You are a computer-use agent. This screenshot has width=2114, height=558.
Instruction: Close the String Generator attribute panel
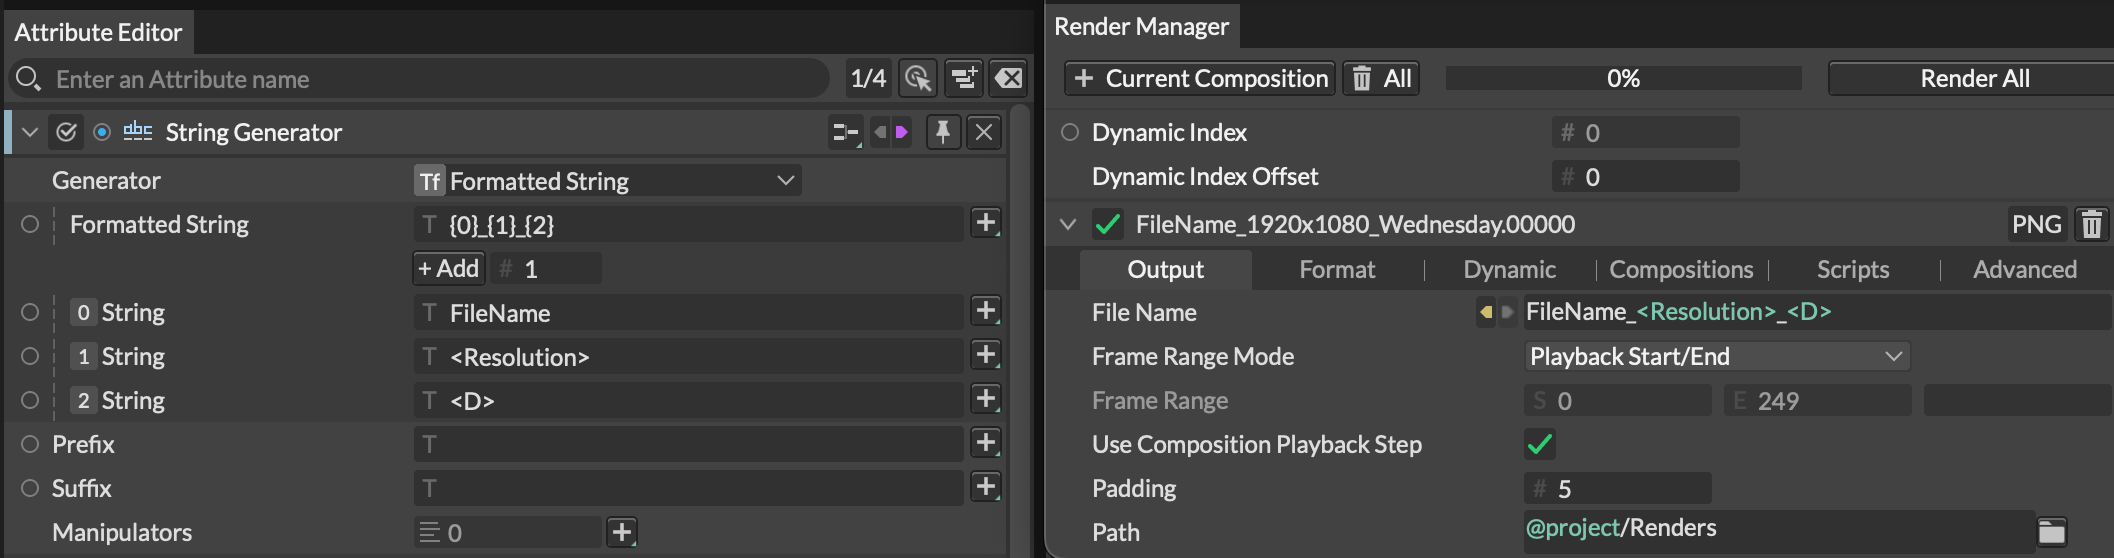tap(984, 132)
